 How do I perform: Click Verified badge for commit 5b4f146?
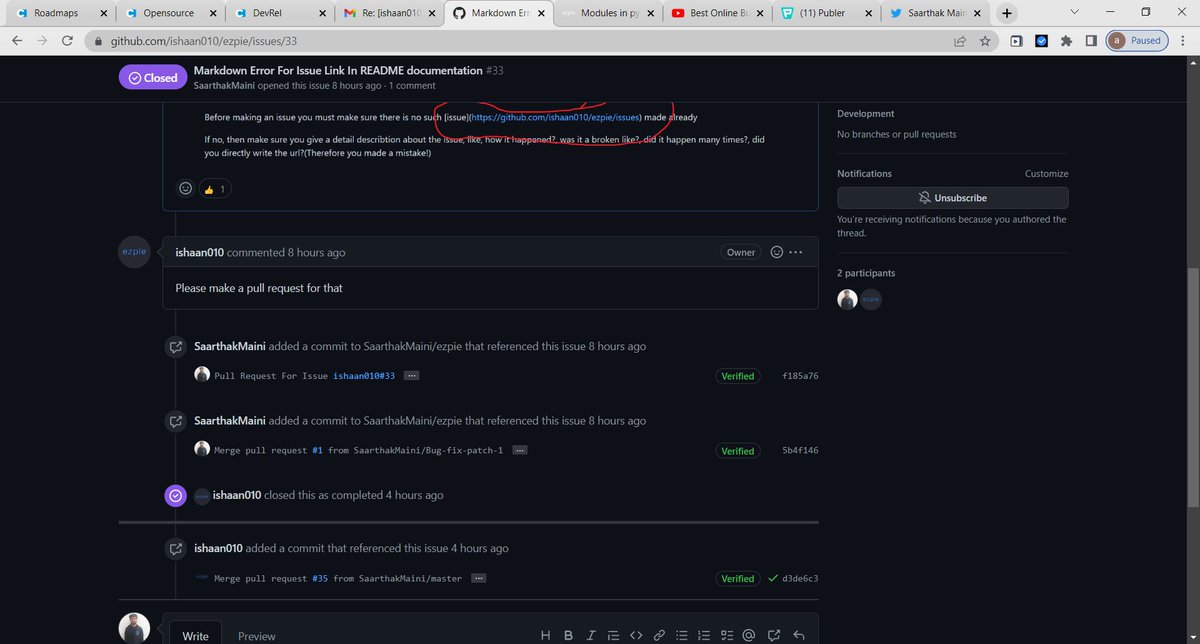pos(738,451)
